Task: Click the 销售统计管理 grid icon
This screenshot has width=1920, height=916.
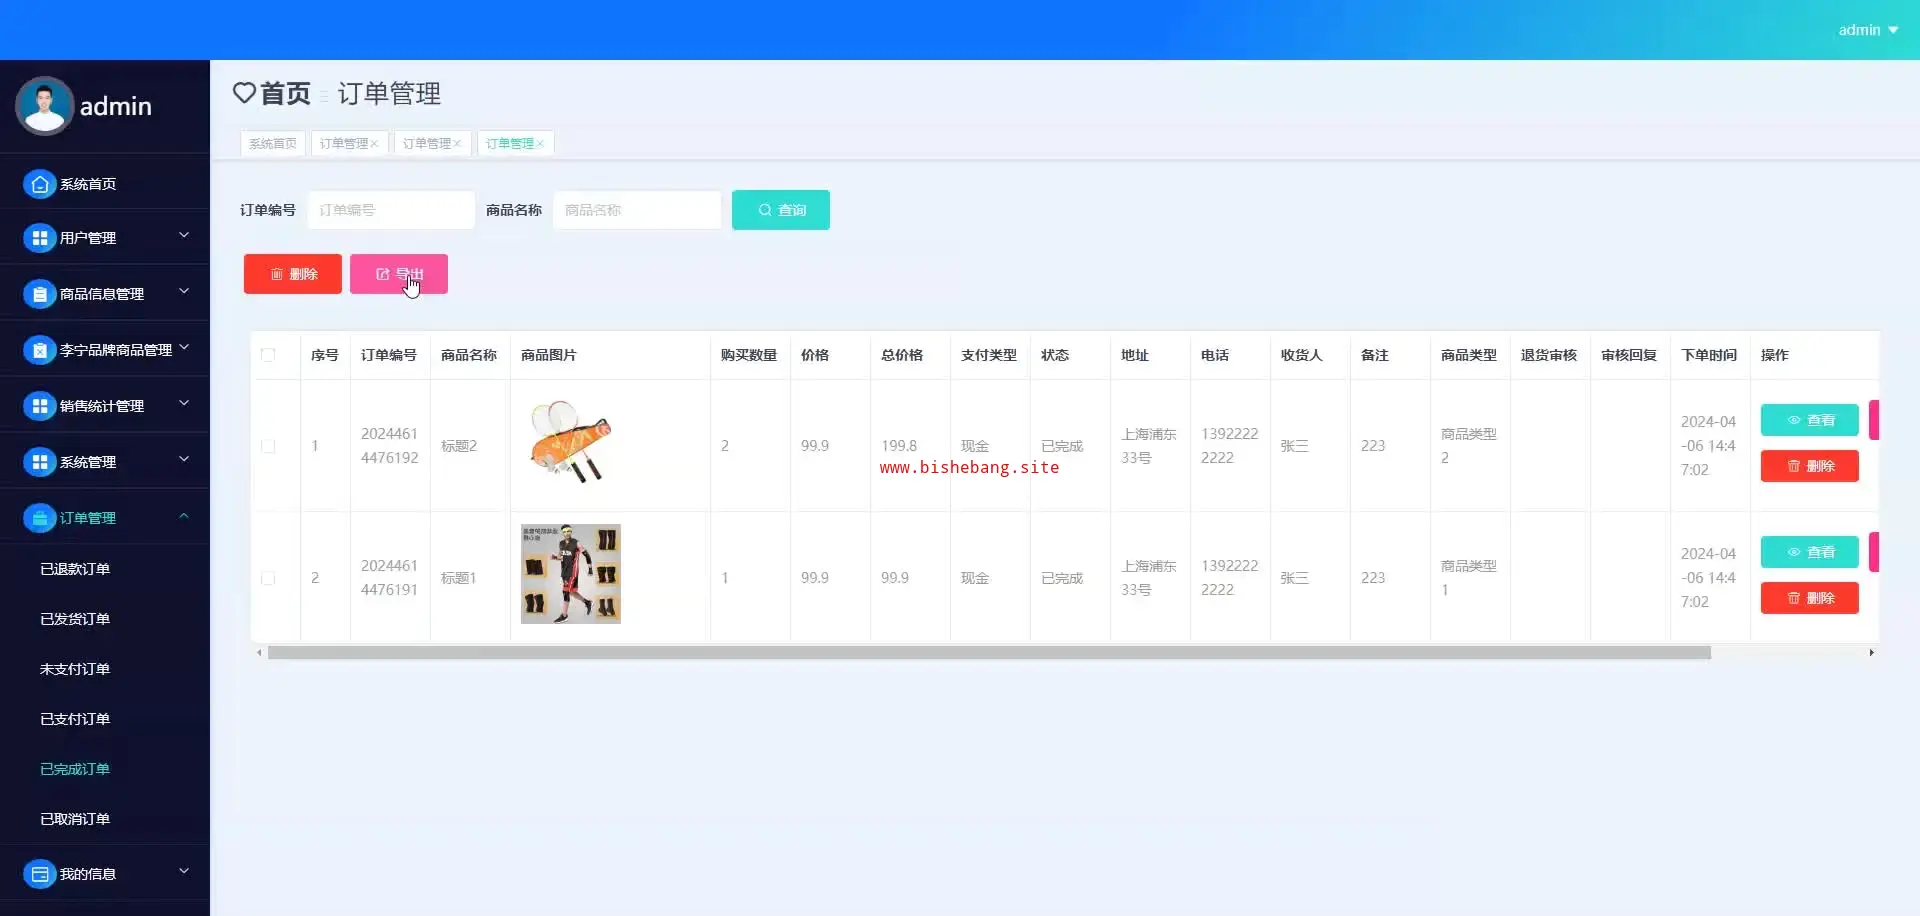Action: 39,406
